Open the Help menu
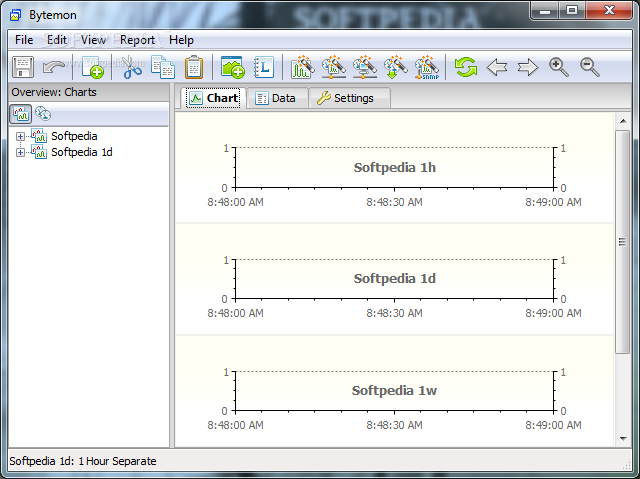Image resolution: width=640 pixels, height=479 pixels. tap(181, 40)
